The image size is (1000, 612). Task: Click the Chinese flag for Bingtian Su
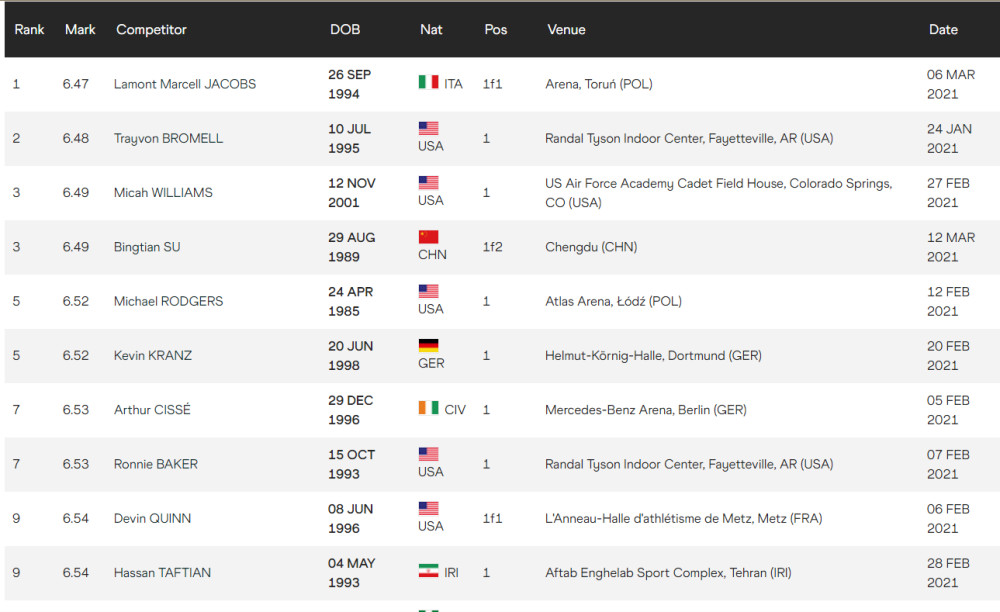(428, 237)
